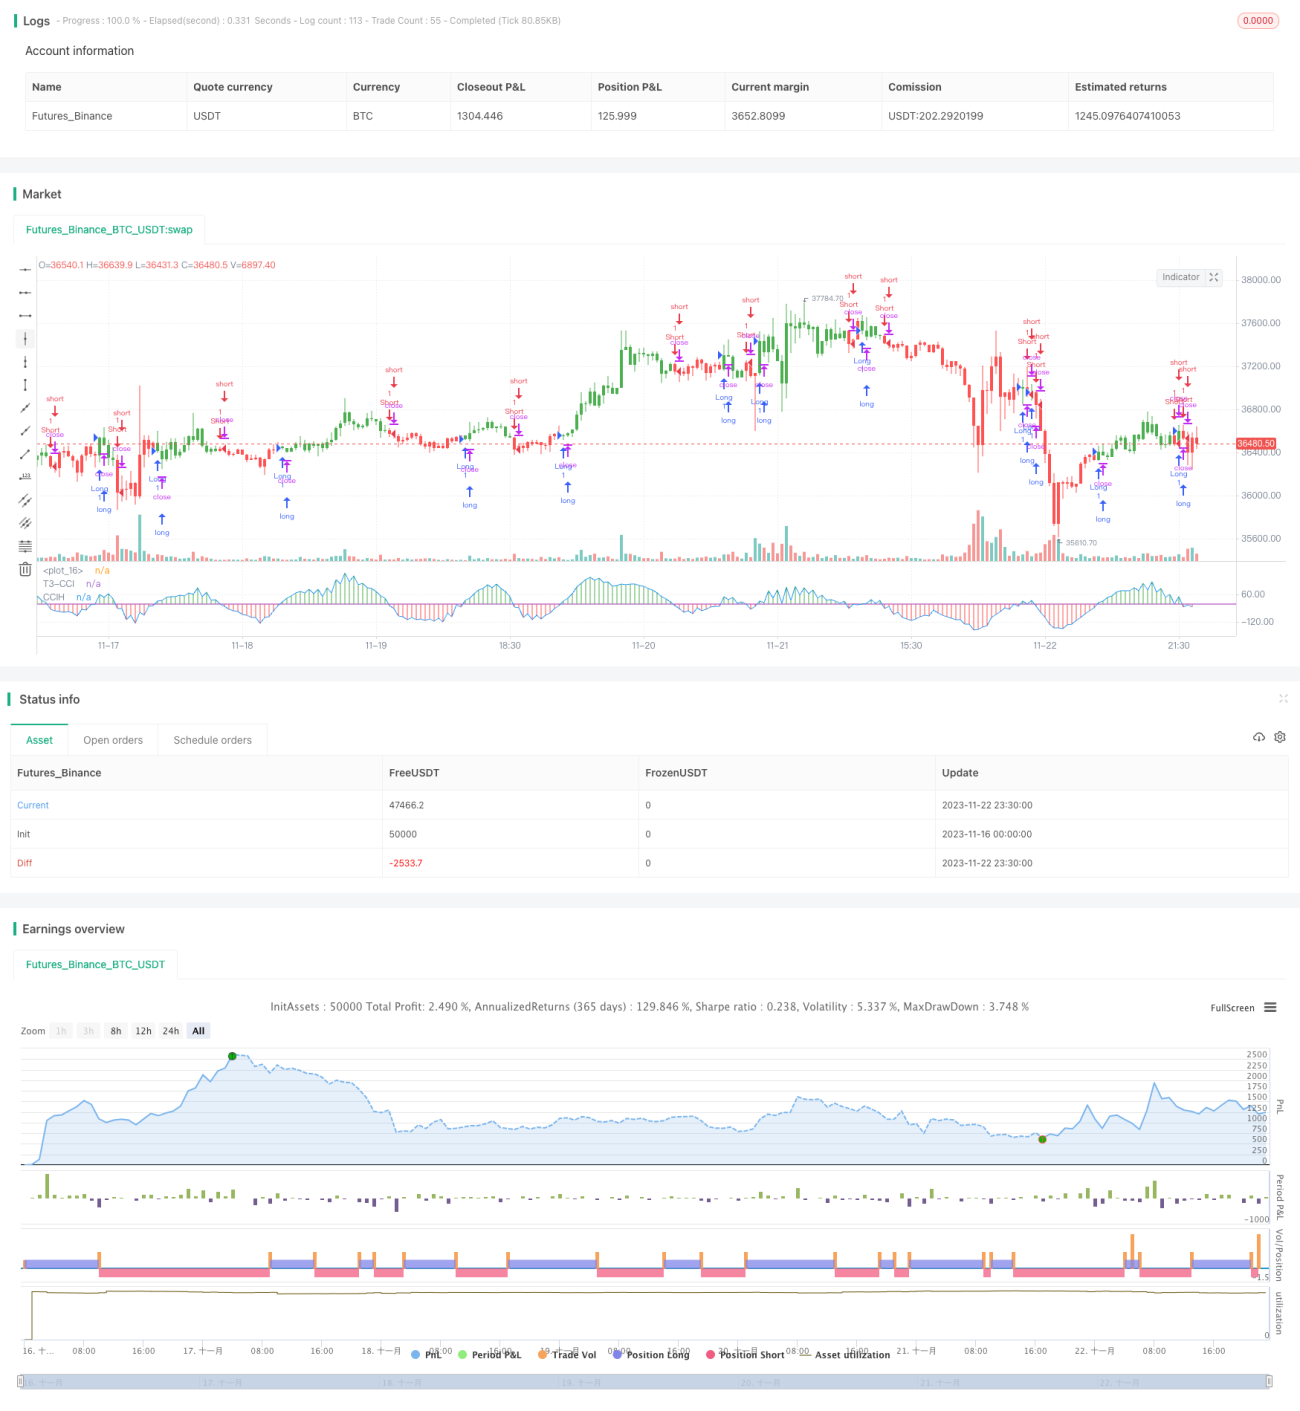
Task: Switch to the Open orders tab
Action: (113, 740)
